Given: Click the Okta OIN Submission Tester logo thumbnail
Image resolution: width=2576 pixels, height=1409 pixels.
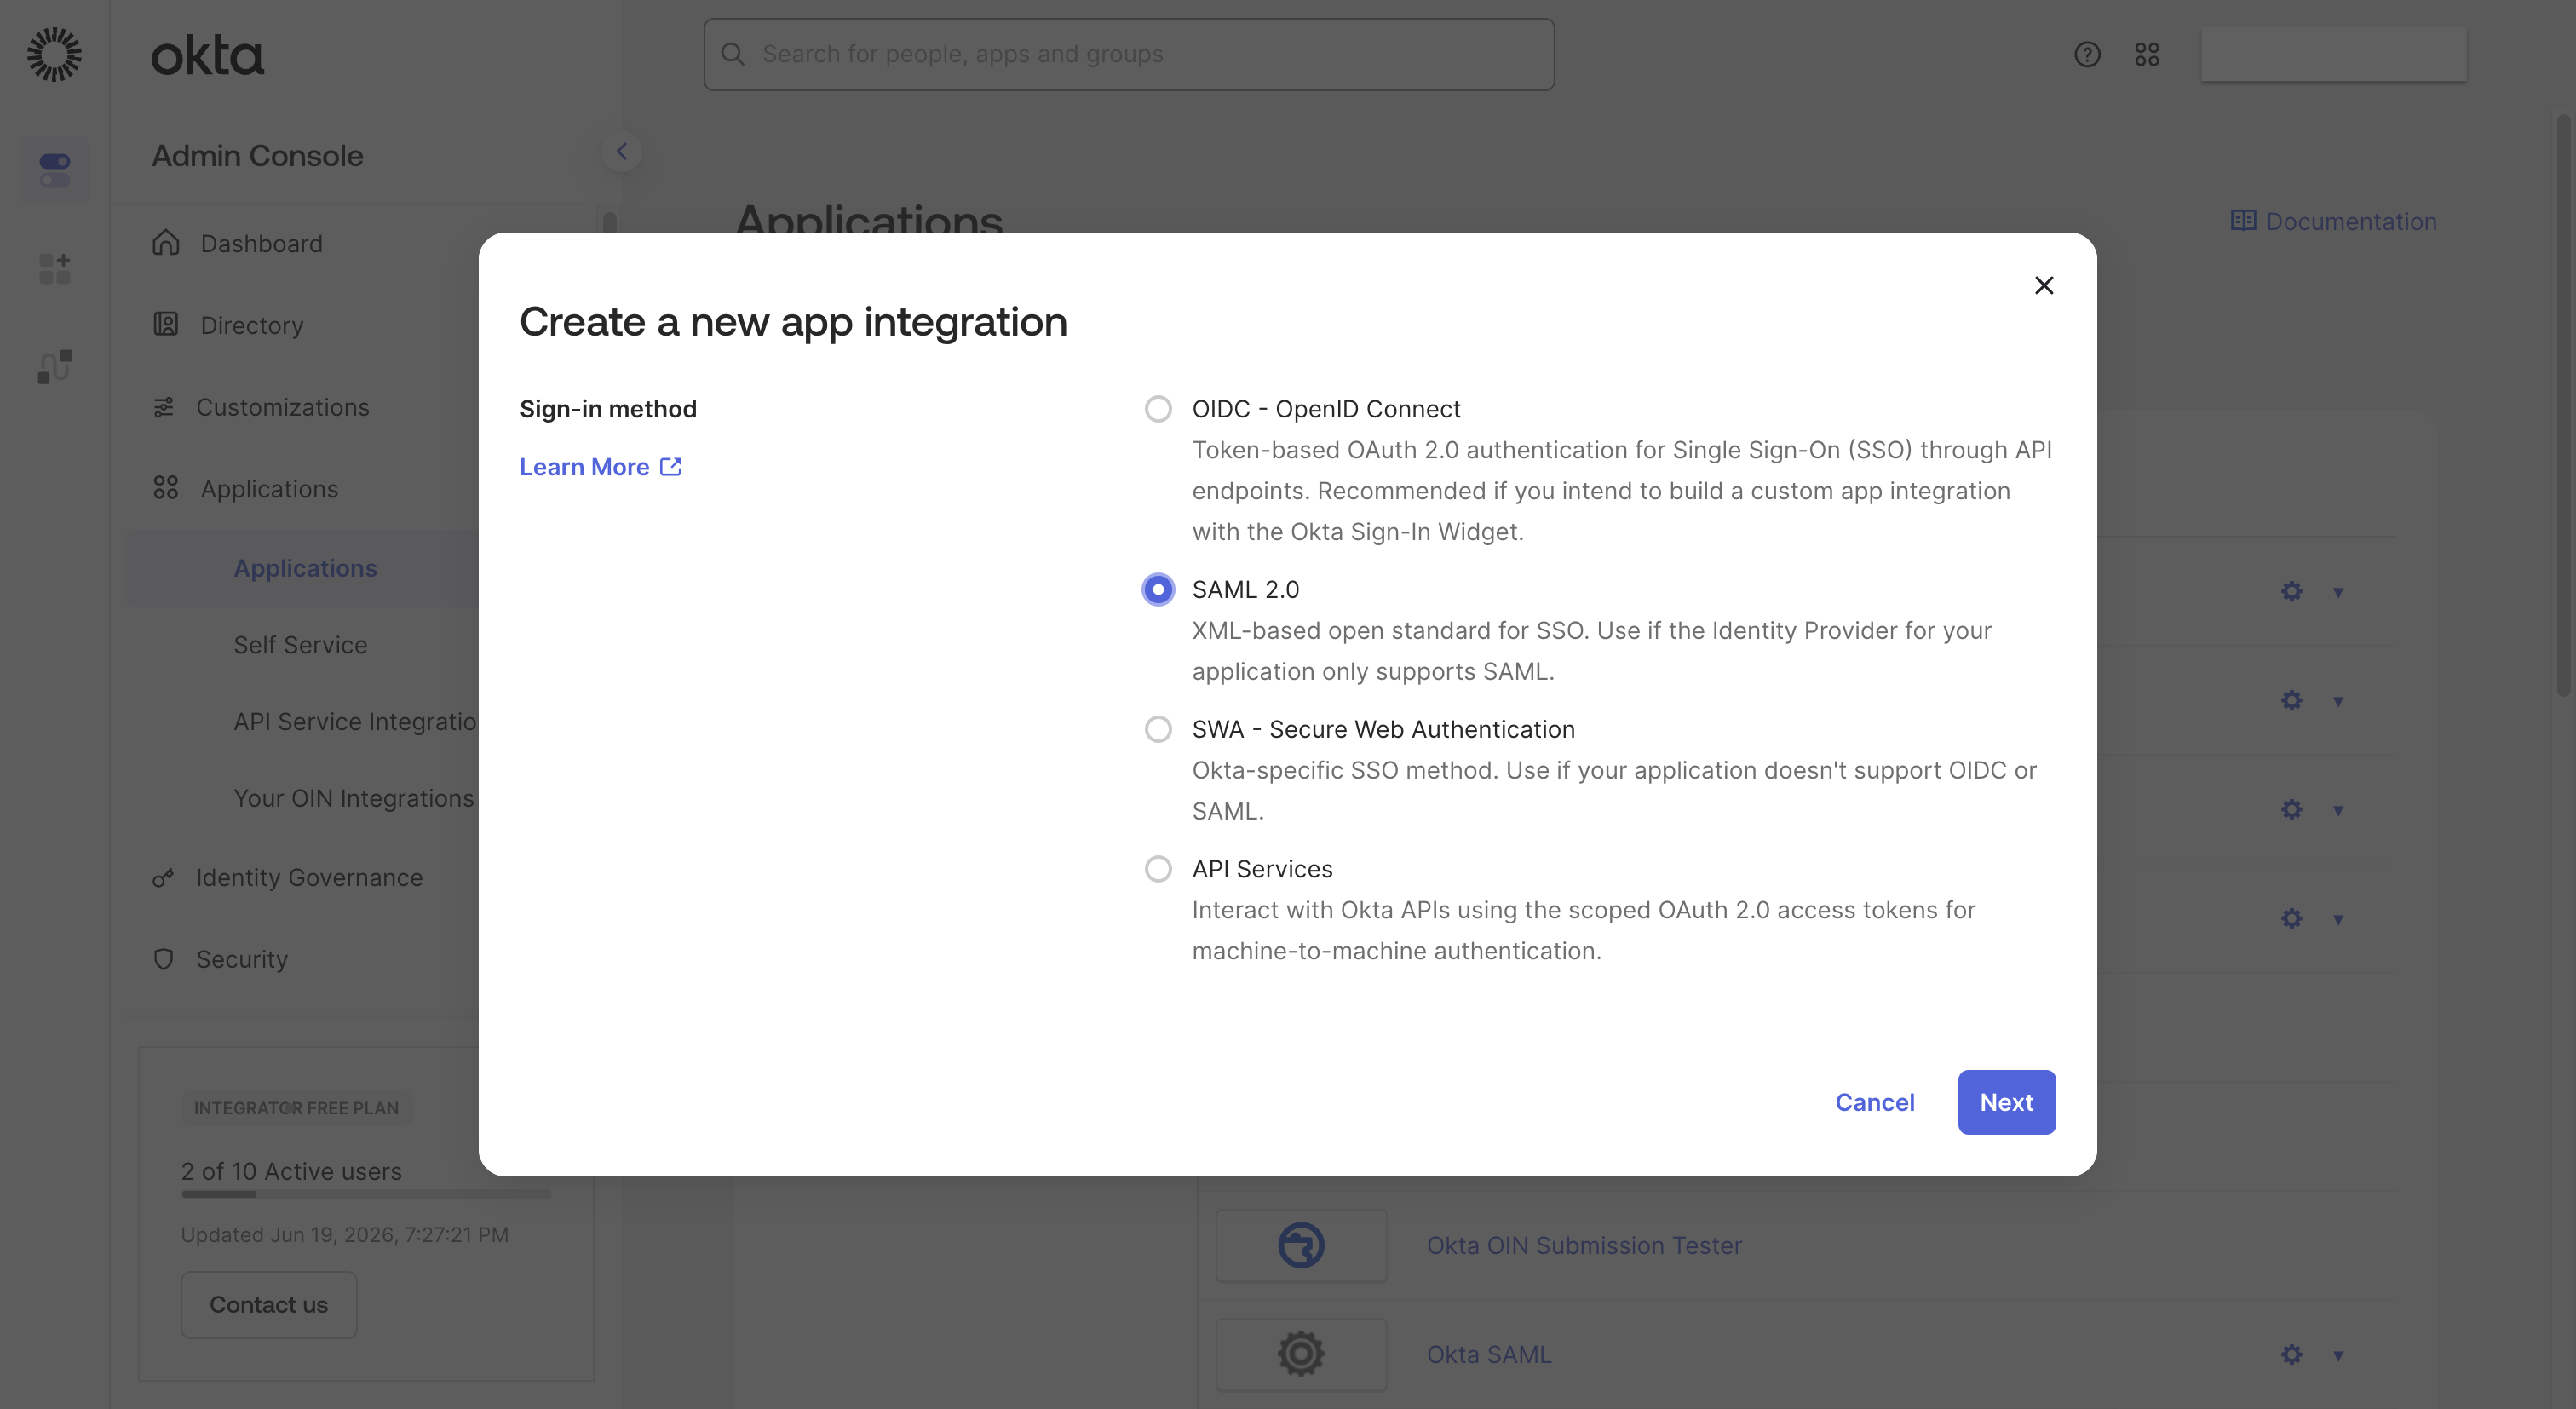Looking at the screenshot, I should point(1301,1246).
